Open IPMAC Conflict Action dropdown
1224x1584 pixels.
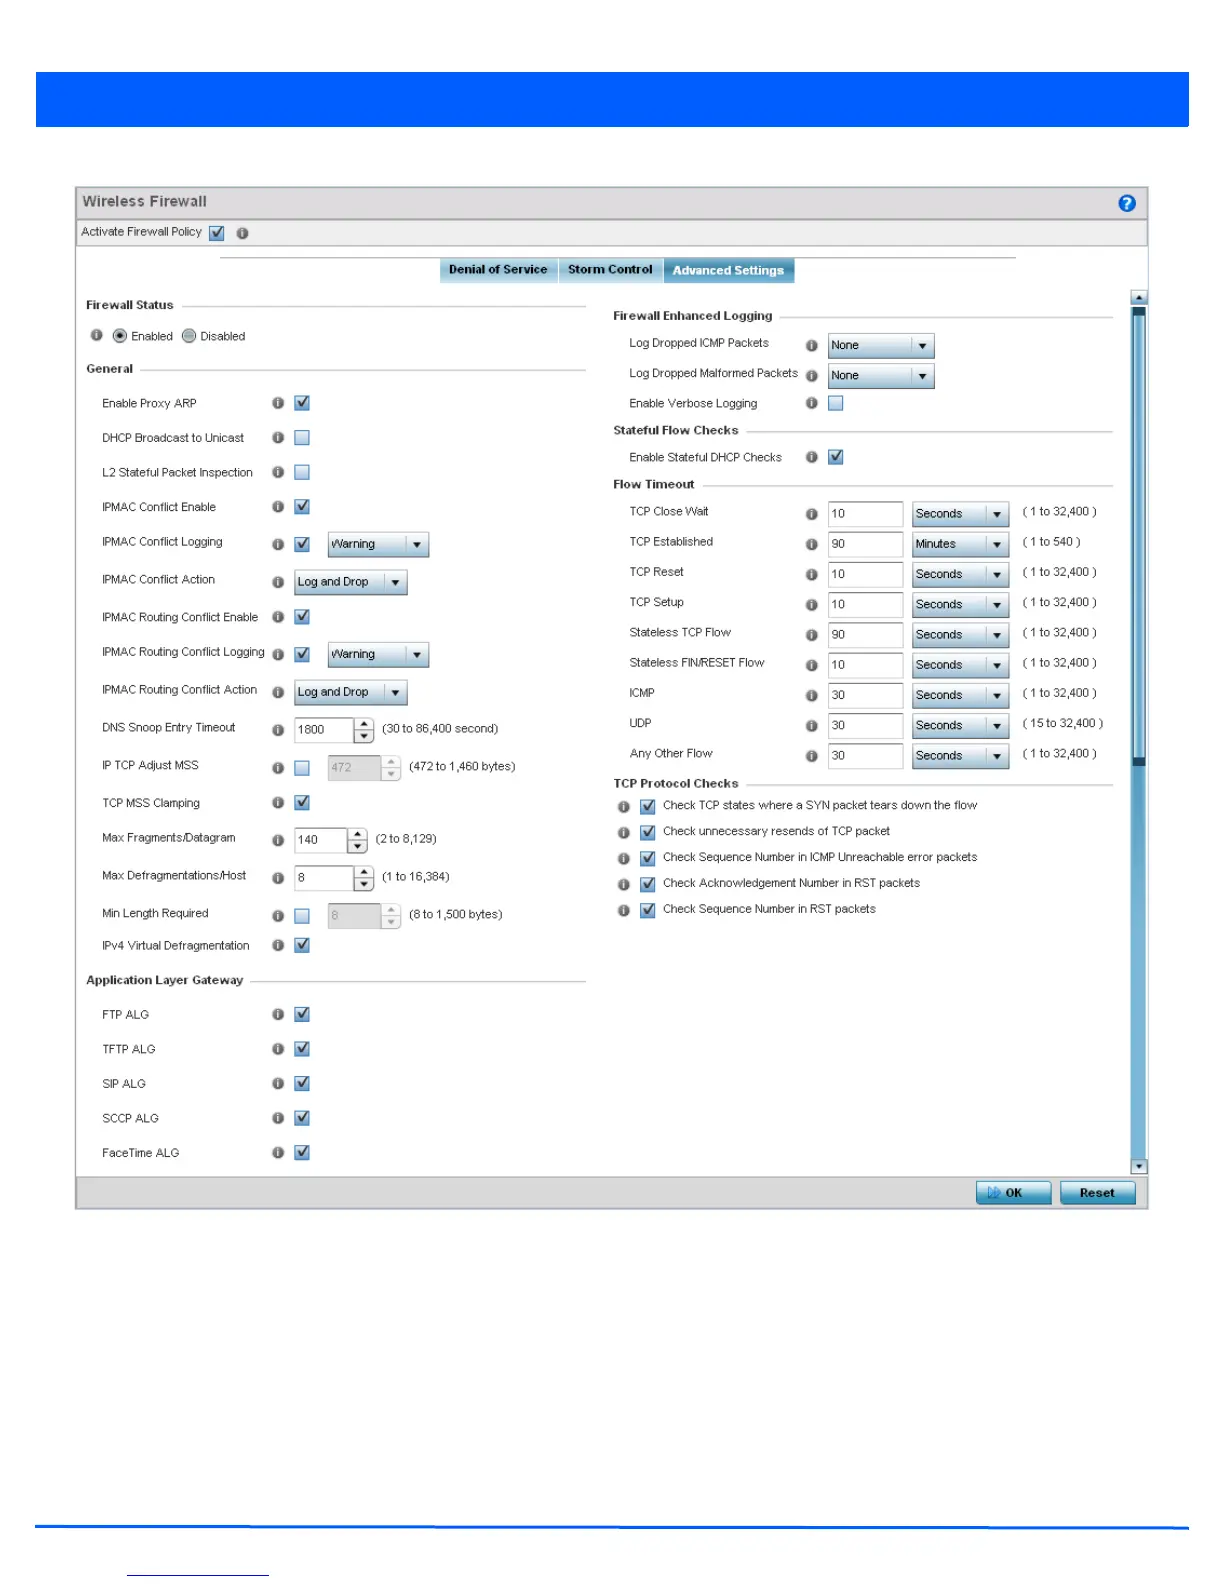coord(351,582)
